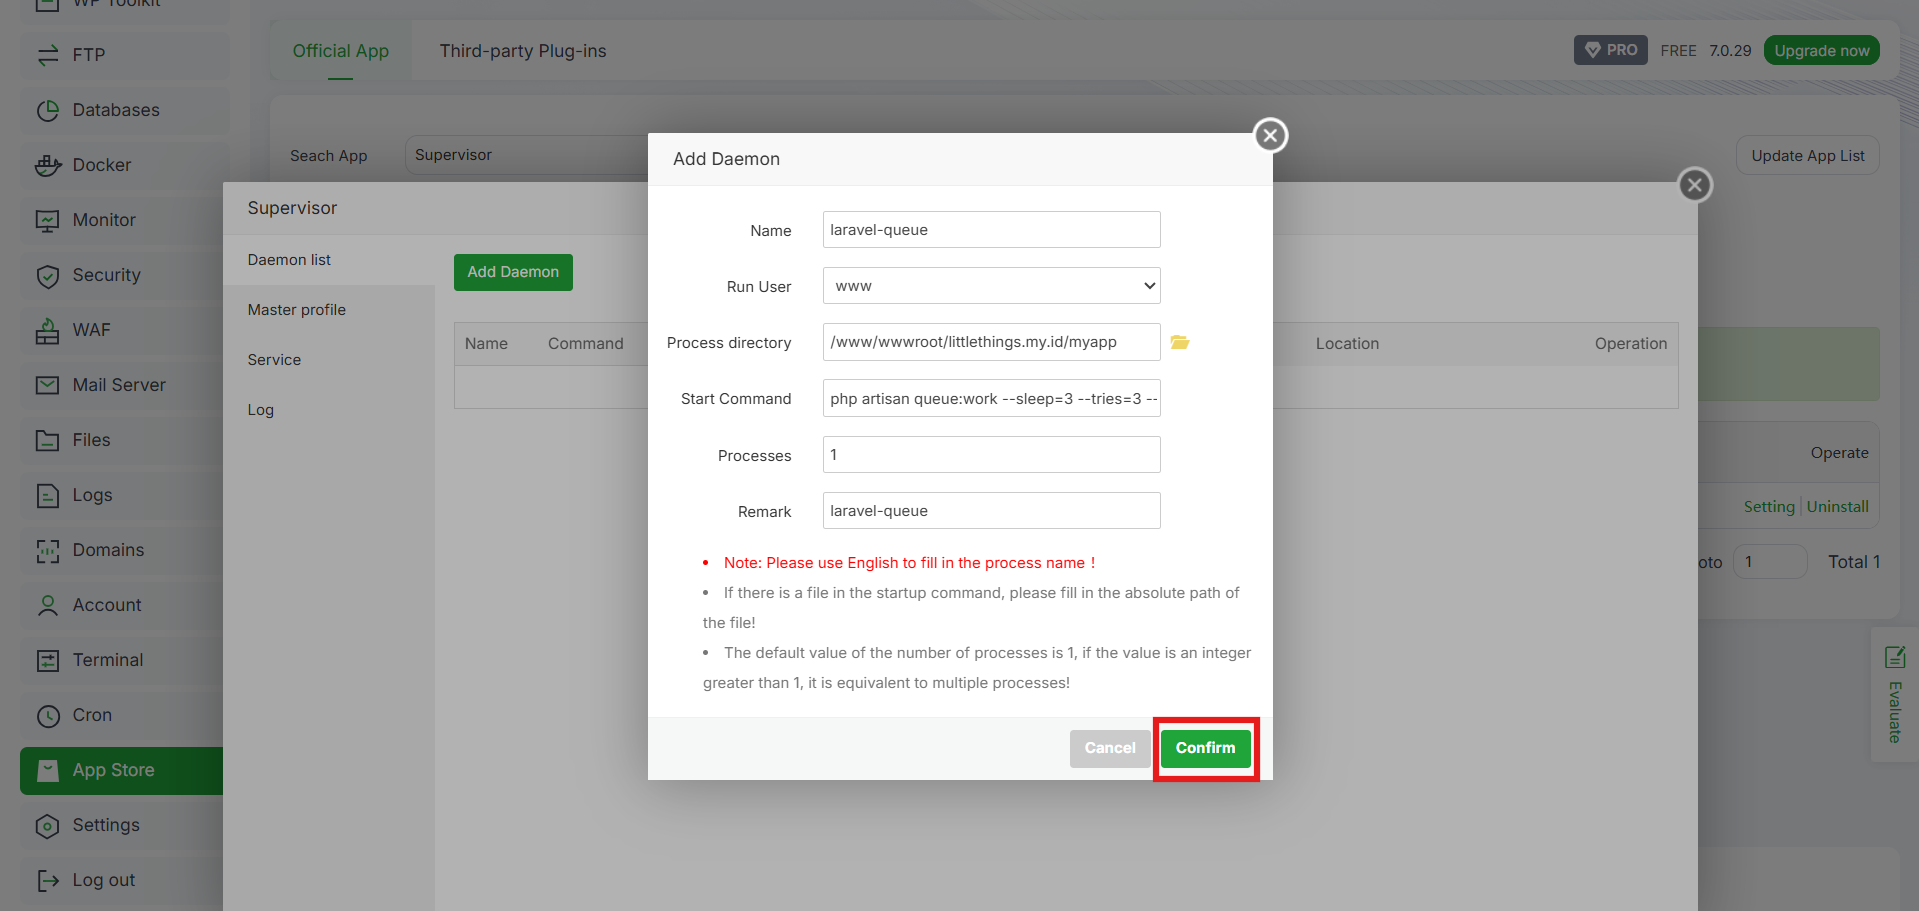Open the Databases sidebar icon
The image size is (1919, 911).
tap(47, 110)
